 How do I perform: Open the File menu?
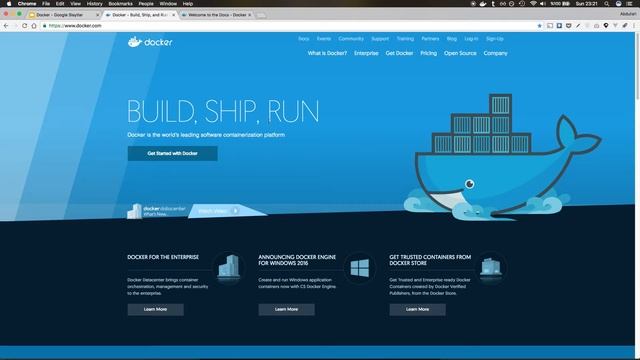tap(46, 4)
